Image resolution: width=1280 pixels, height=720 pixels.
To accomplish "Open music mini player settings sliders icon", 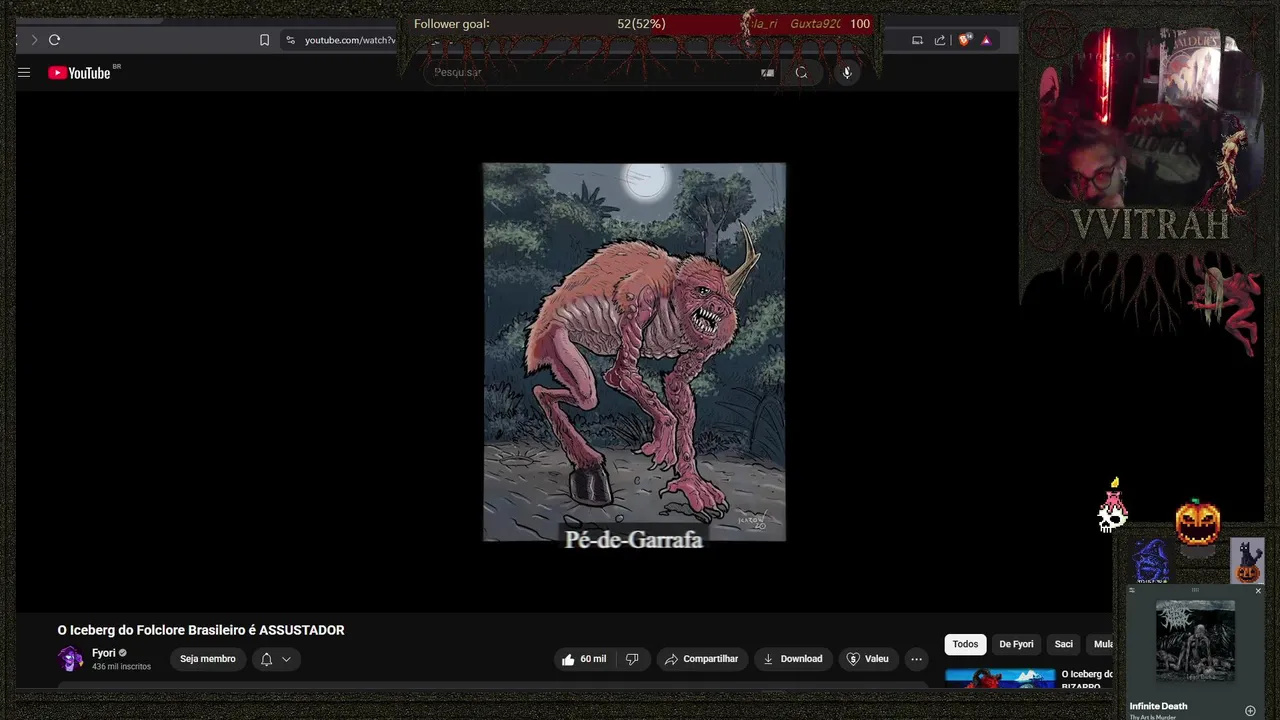I will tap(1131, 591).
